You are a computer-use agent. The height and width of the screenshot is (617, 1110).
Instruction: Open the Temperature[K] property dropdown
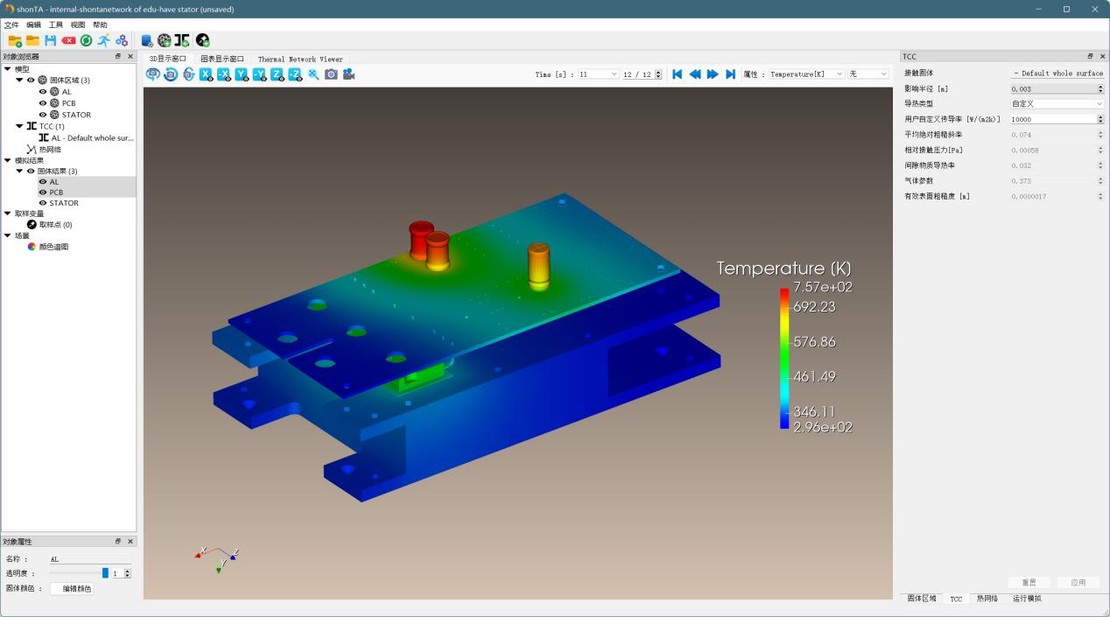coord(806,74)
